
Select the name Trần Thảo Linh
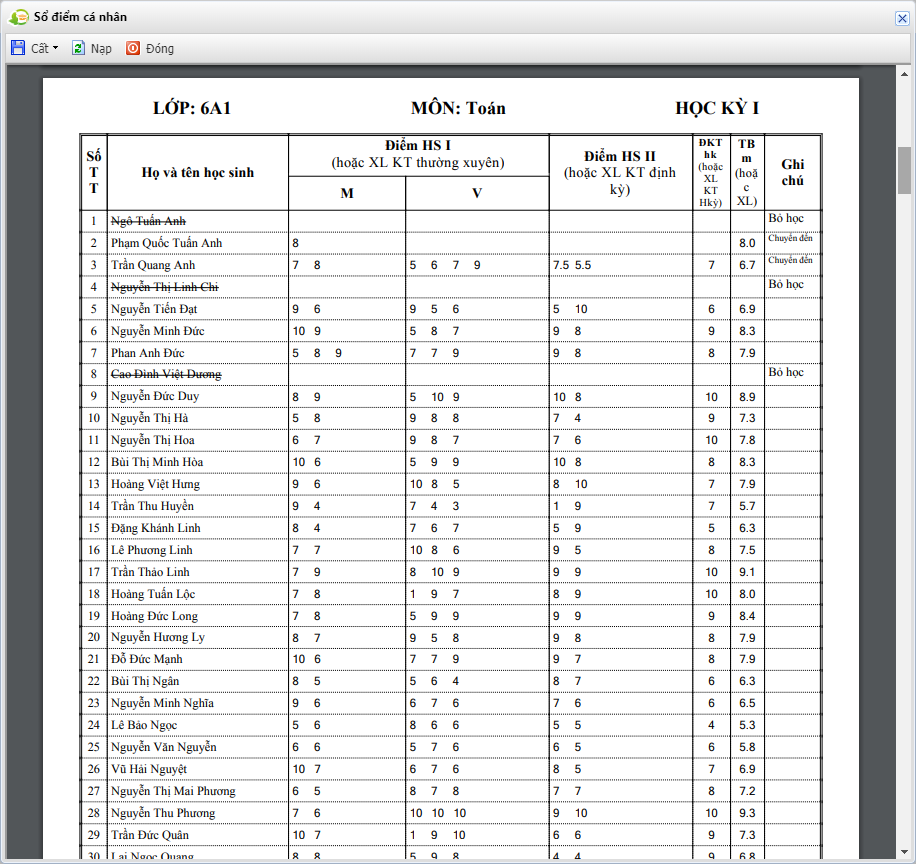pos(150,572)
